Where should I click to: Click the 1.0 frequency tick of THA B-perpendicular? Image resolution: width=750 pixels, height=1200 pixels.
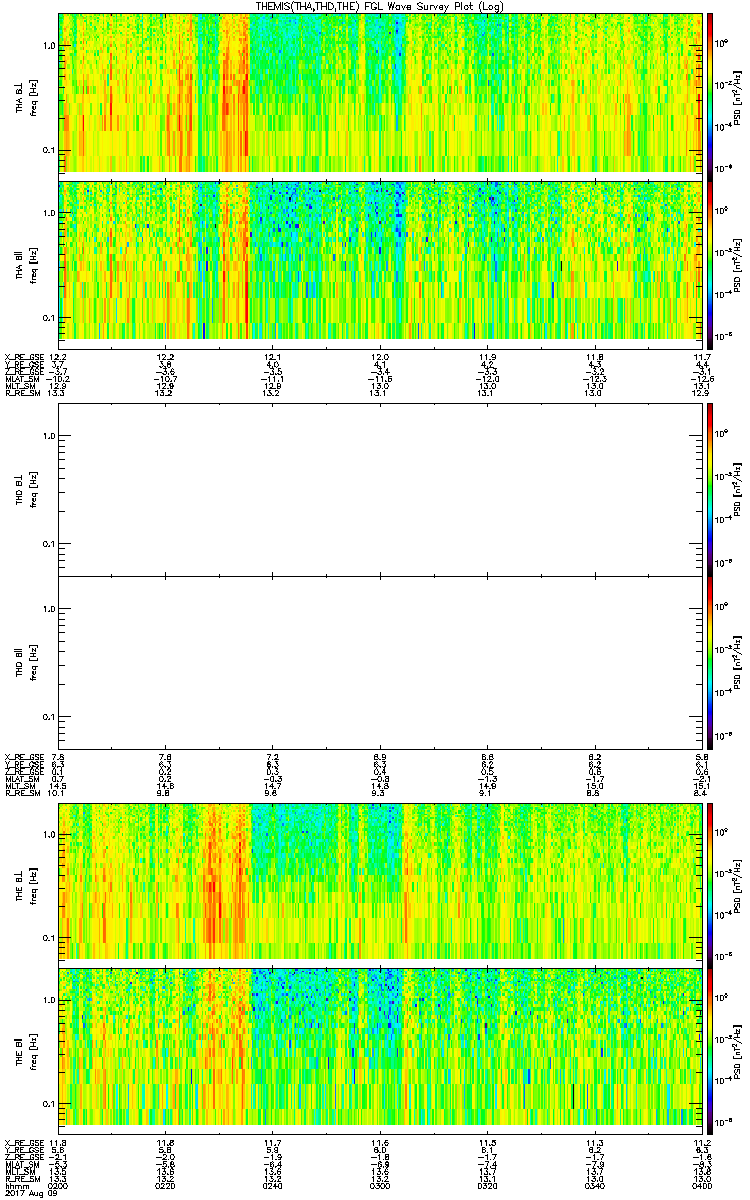(49, 46)
